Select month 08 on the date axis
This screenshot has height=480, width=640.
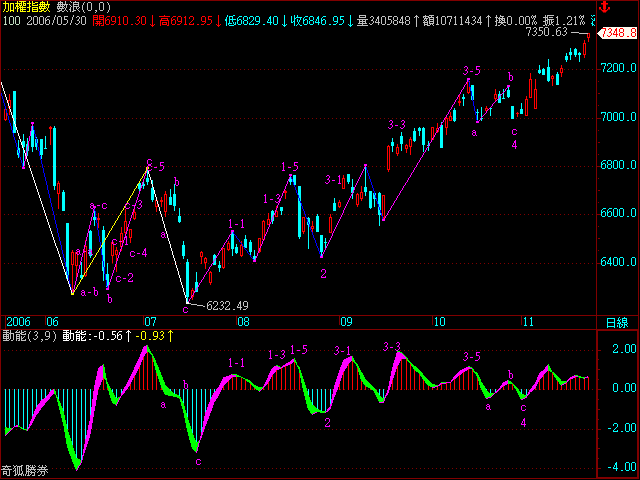pyautogui.click(x=243, y=322)
